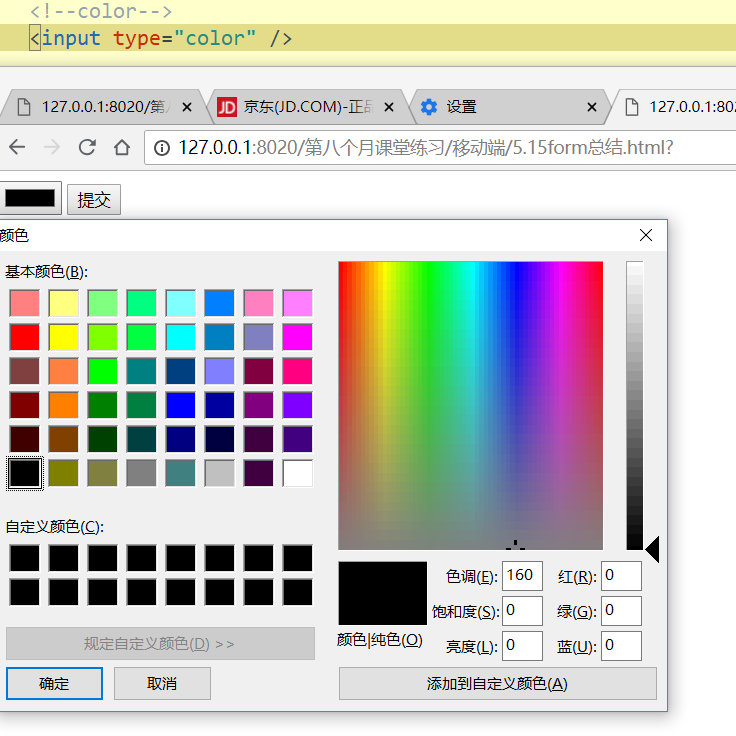Image resolution: width=736 pixels, height=736 pixels.
Task: Click the luminance slider arrow
Action: click(652, 549)
